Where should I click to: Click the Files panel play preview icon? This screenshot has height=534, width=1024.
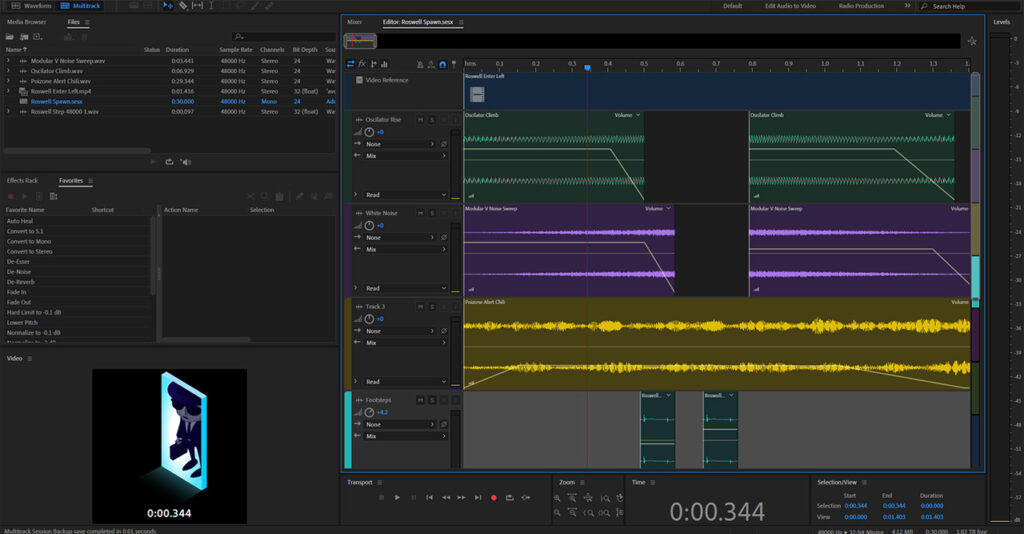click(153, 162)
